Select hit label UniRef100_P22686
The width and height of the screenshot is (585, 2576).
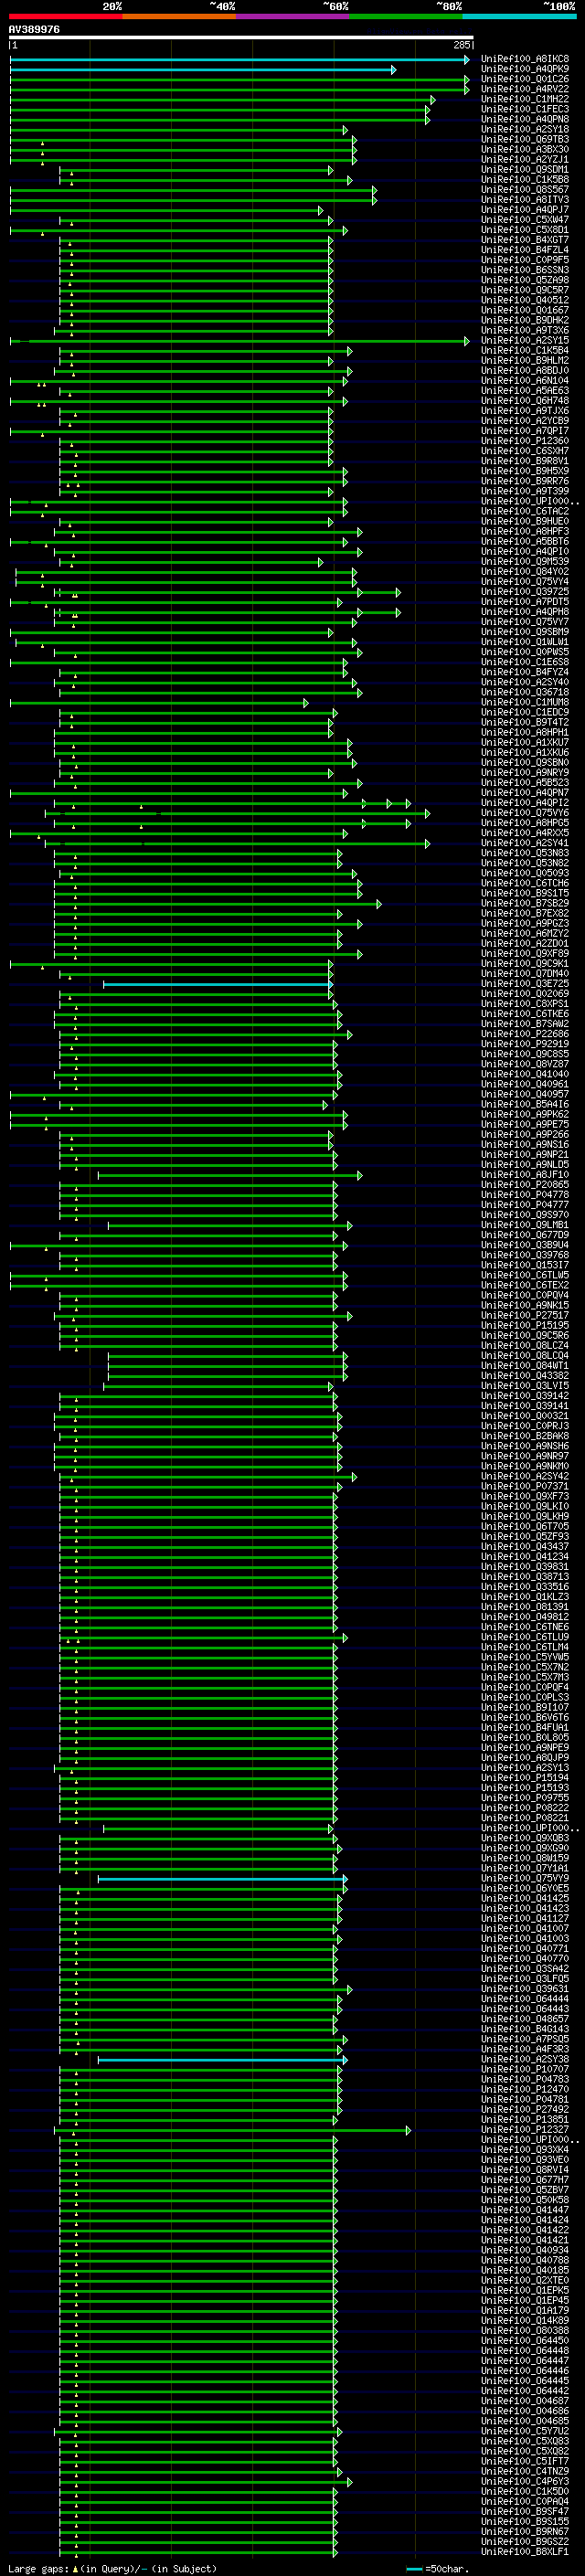point(525,1035)
